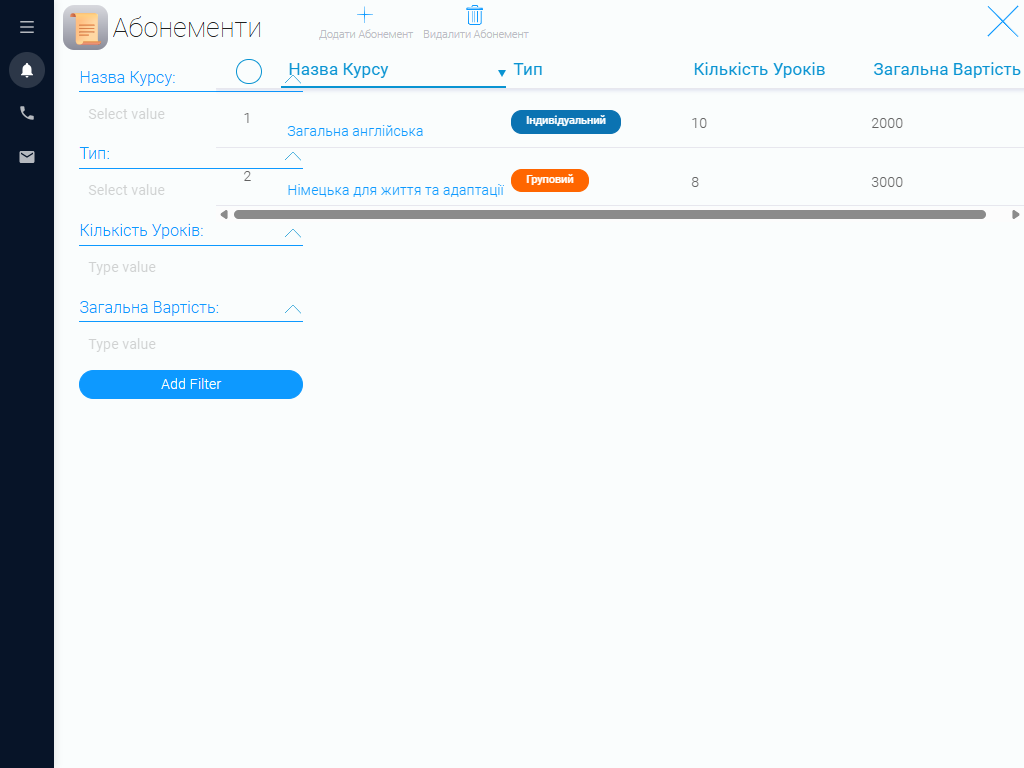Click the Абонементи scroll logo icon
Viewport: 1024px width, 768px height.
tap(86, 27)
